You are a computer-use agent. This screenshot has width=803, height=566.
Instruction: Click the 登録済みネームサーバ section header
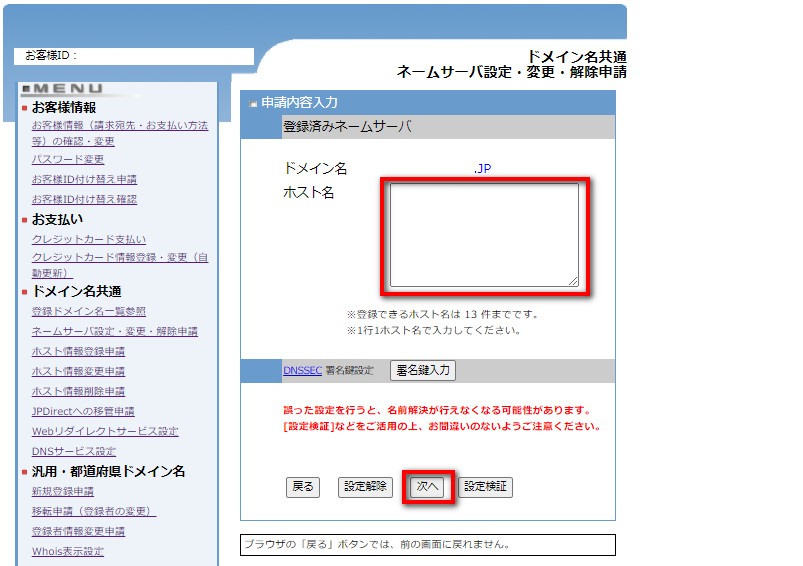coord(347,127)
